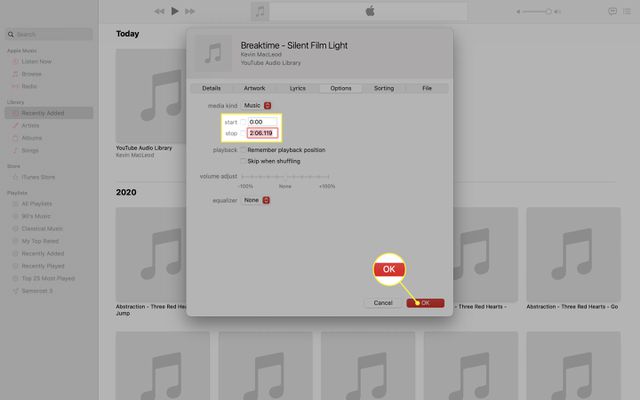The height and width of the screenshot is (400, 640).
Task: Switch to the File tab
Action: click(427, 88)
